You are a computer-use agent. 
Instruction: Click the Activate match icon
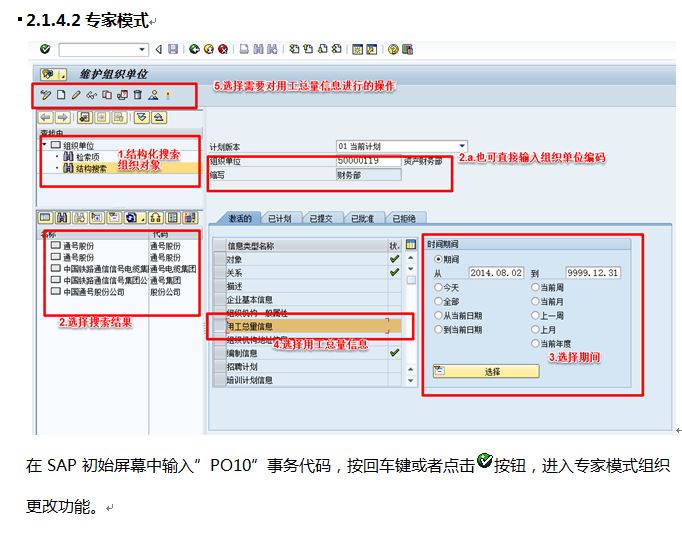pyautogui.click(x=168, y=94)
